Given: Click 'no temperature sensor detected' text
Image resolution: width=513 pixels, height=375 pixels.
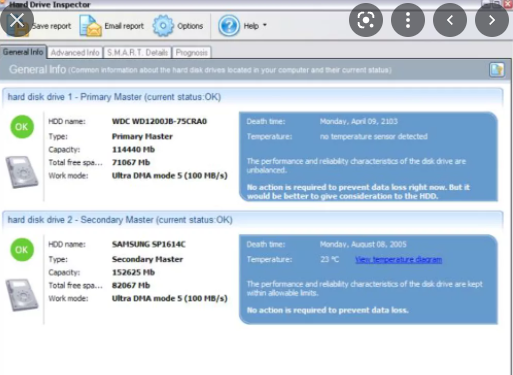Looking at the screenshot, I should pyautogui.click(x=374, y=136).
